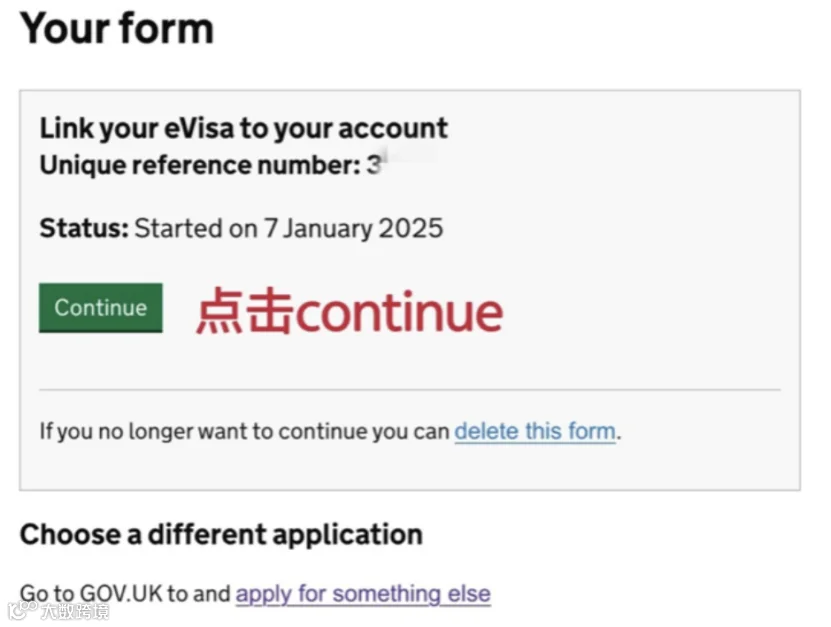The width and height of the screenshot is (831, 627).
Task: Click the 'Unique reference number' label
Action: pyautogui.click(x=200, y=165)
